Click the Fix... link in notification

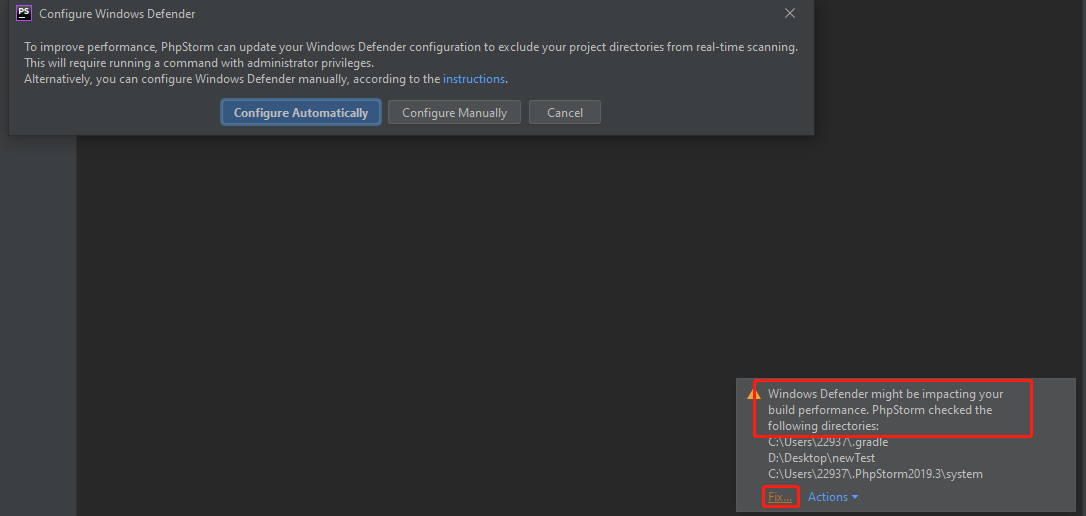point(780,497)
